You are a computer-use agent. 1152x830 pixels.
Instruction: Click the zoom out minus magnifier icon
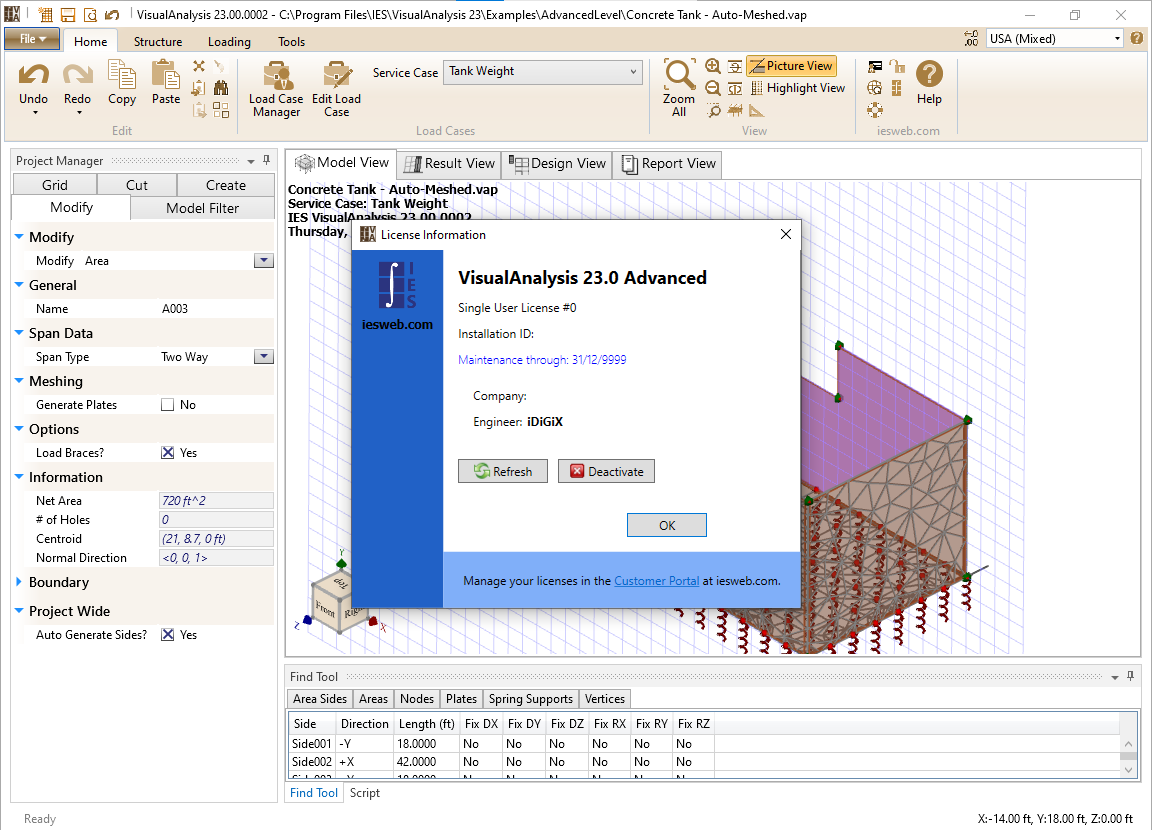pos(713,88)
